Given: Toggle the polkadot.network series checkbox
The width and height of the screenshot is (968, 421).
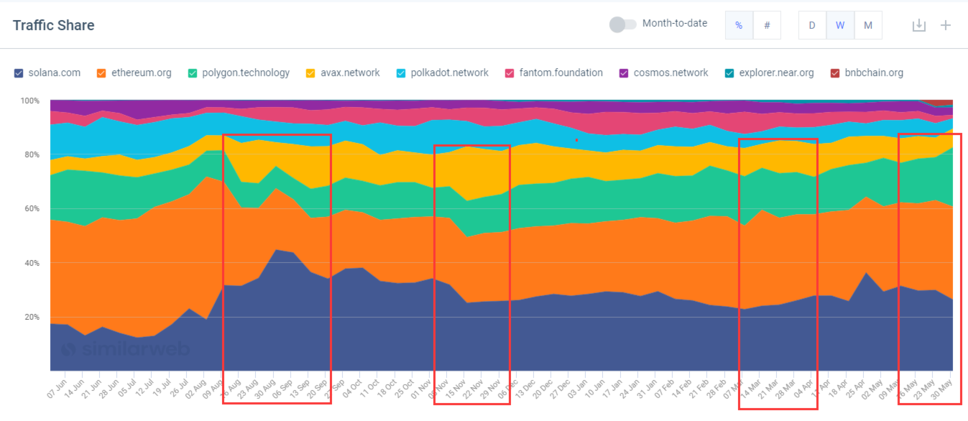Looking at the screenshot, I should pyautogui.click(x=401, y=73).
